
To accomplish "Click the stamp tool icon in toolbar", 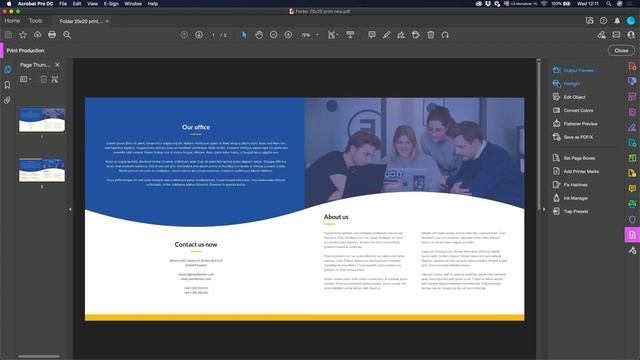I will click(416, 35).
